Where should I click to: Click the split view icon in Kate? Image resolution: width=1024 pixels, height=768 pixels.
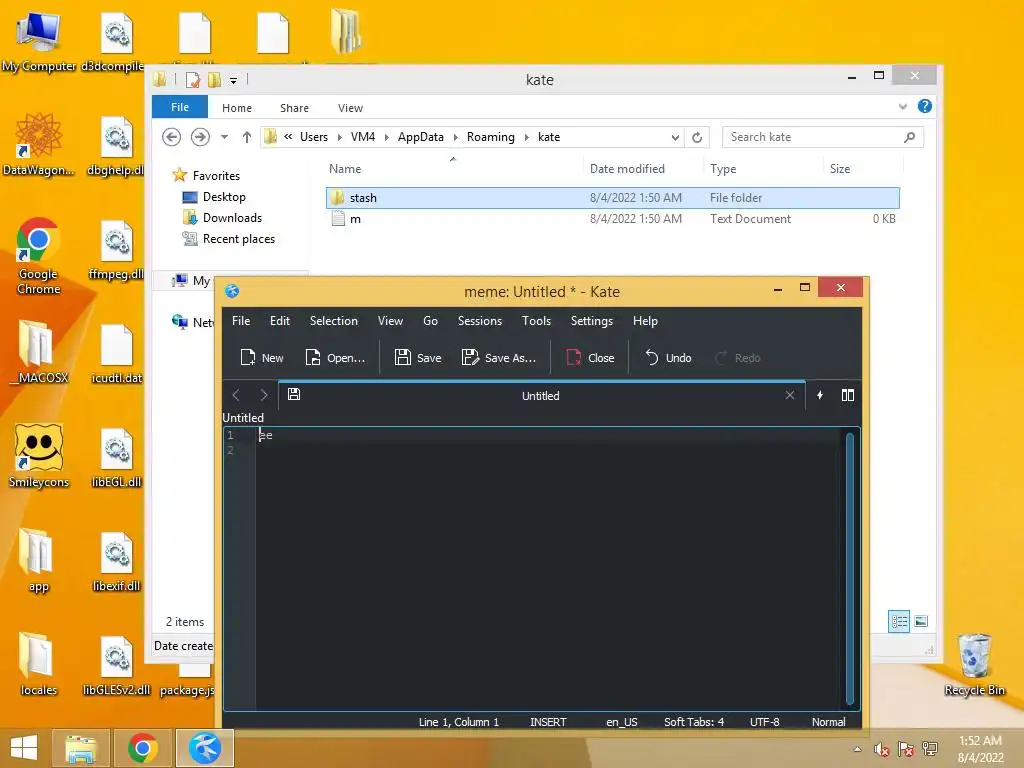pos(848,395)
